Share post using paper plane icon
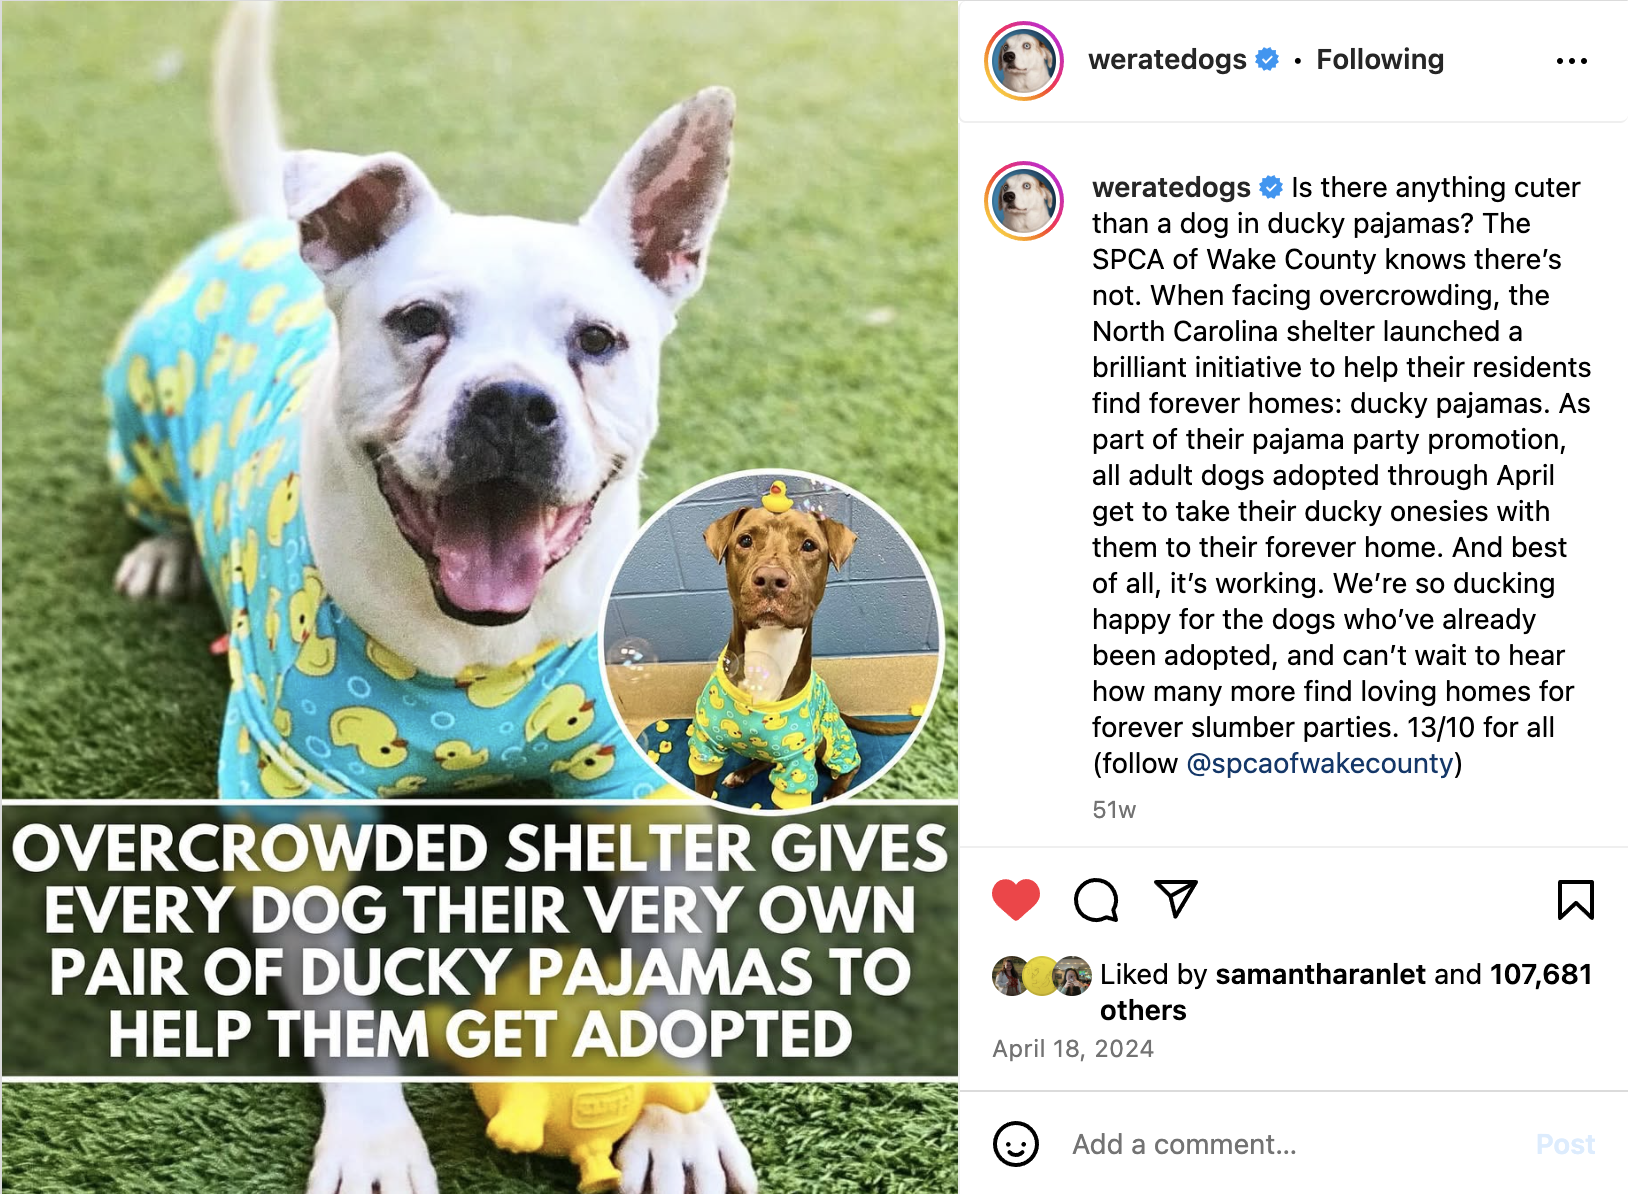This screenshot has height=1194, width=1628. point(1176,899)
